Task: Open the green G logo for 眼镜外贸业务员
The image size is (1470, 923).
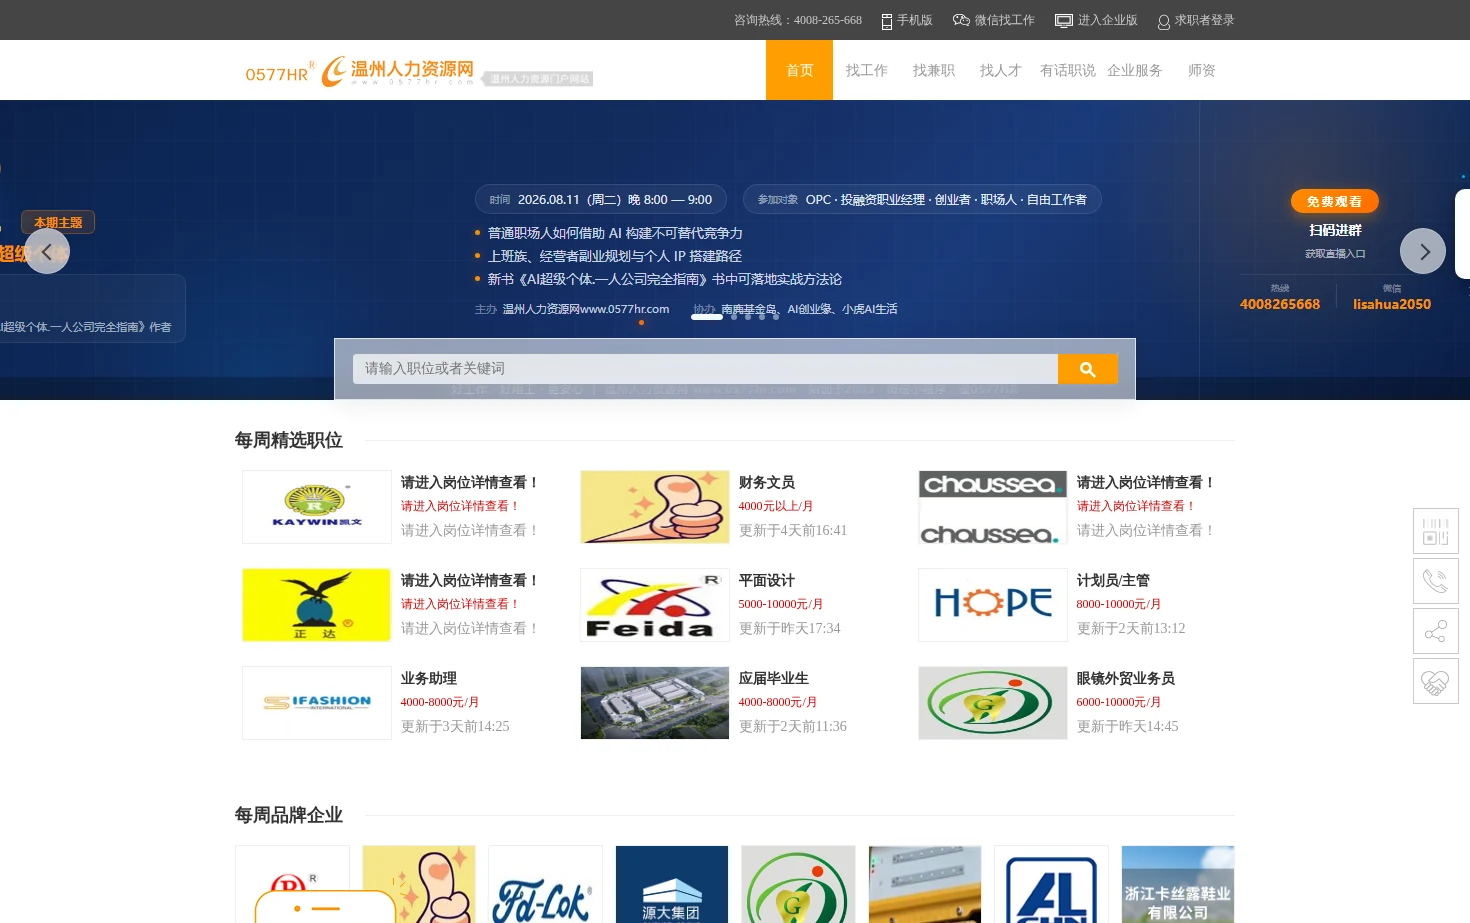Action: tap(993, 703)
